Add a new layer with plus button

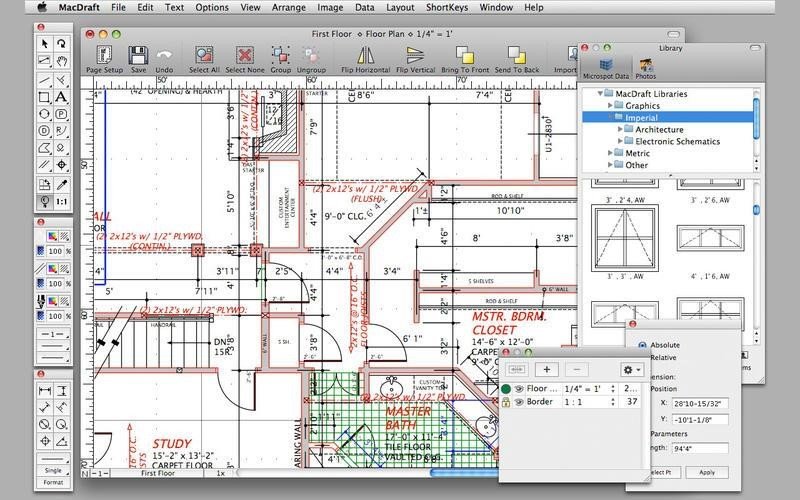[x=546, y=369]
